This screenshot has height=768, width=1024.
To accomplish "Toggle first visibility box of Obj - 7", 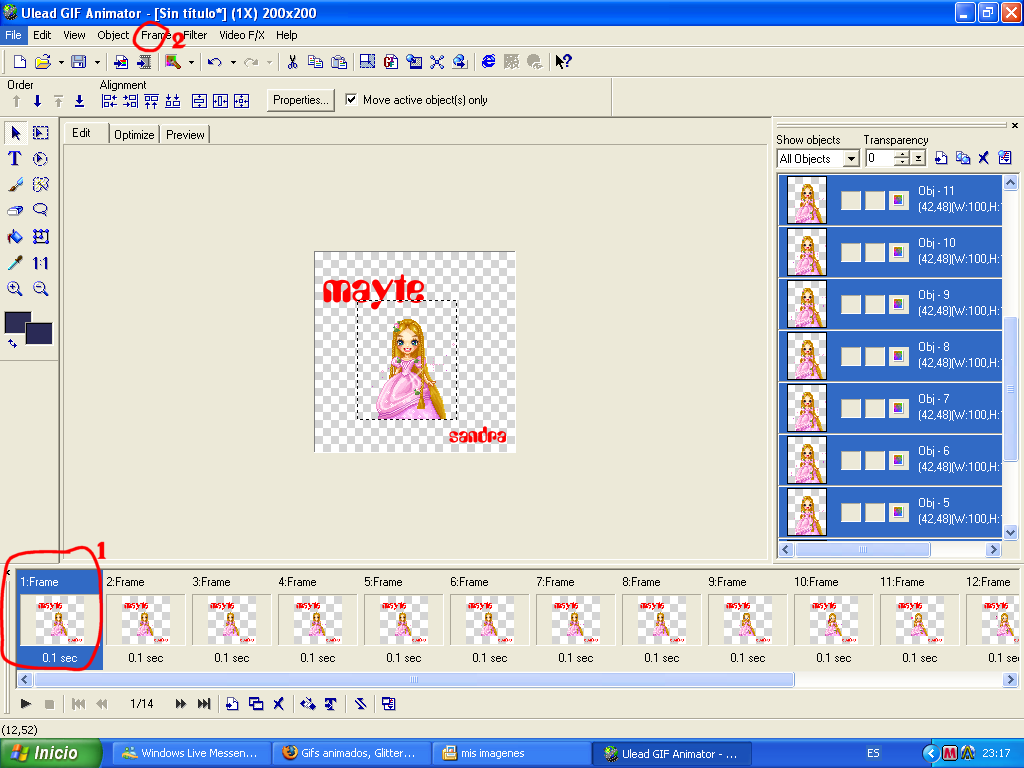I will [850, 409].
